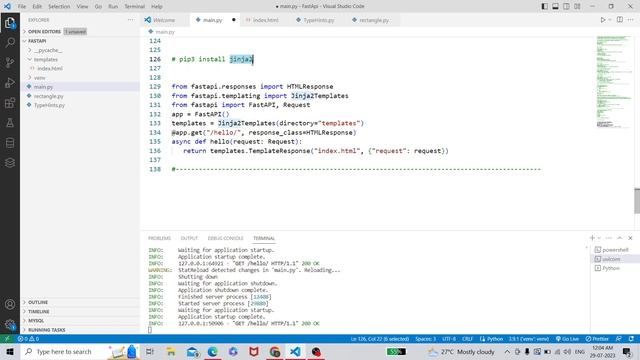The width and height of the screenshot is (640, 360).
Task: Click Prettier status bar item
Action: pos(597,339)
